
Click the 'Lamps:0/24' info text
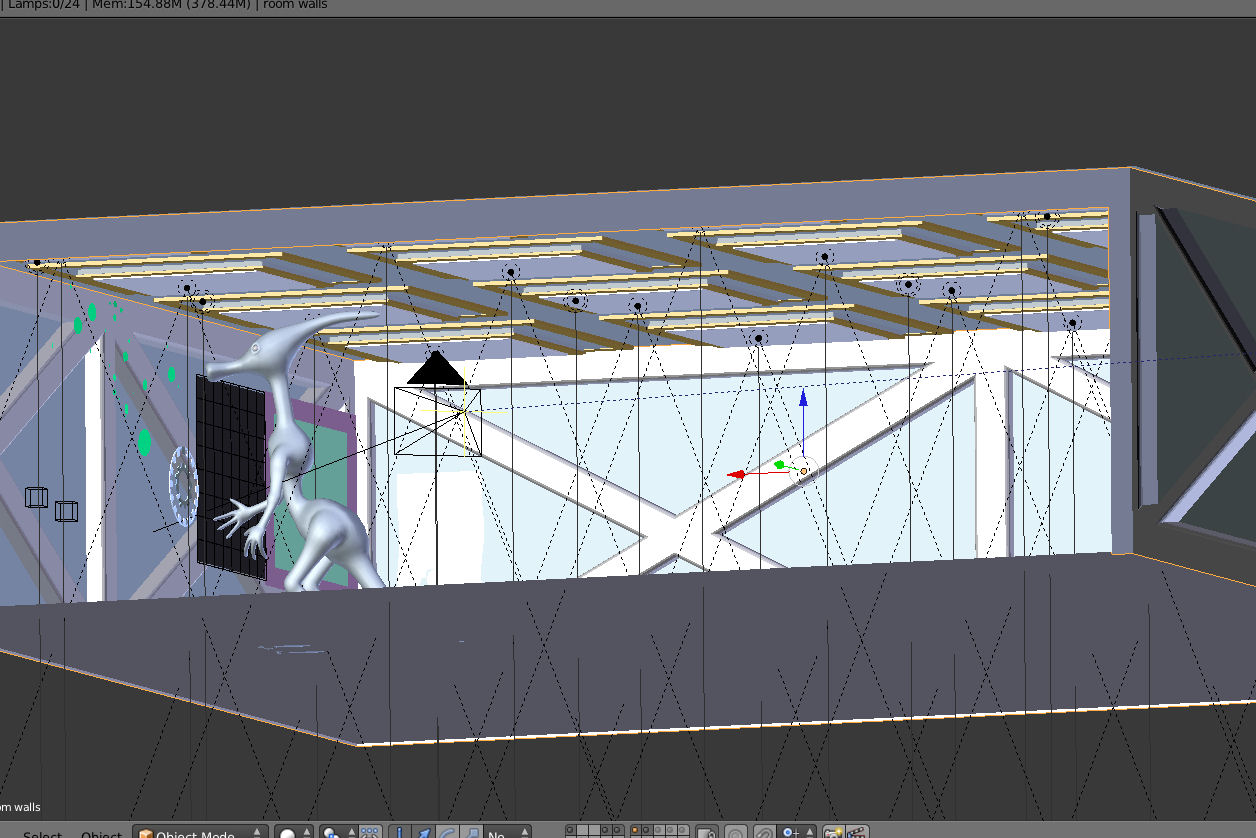tap(42, 5)
